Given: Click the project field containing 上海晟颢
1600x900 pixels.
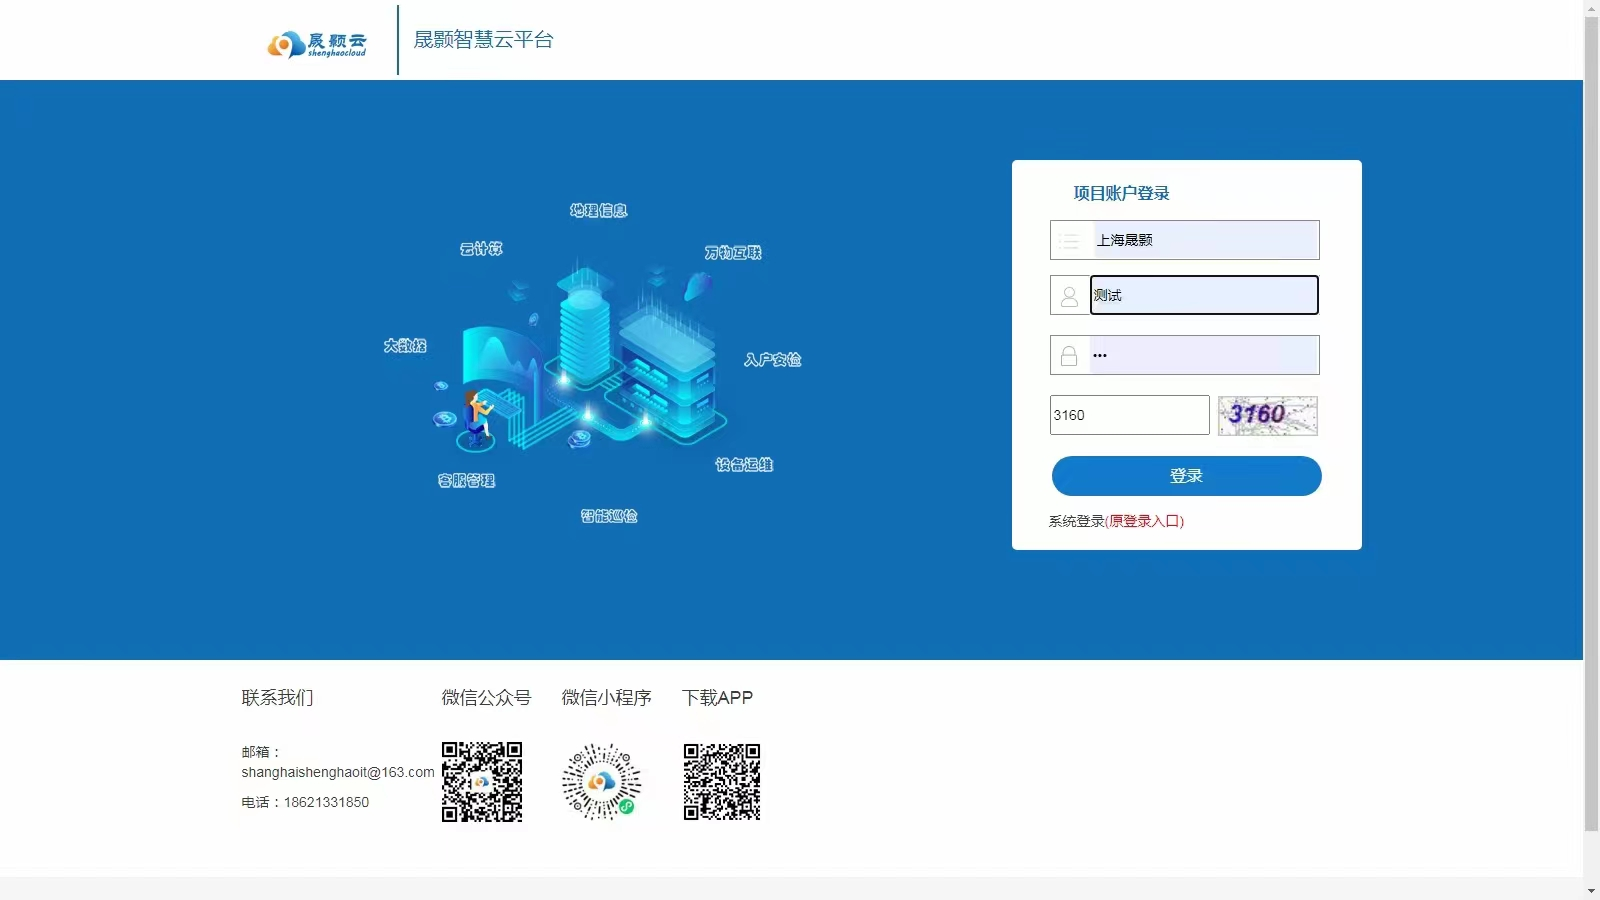Looking at the screenshot, I should pos(1206,240).
